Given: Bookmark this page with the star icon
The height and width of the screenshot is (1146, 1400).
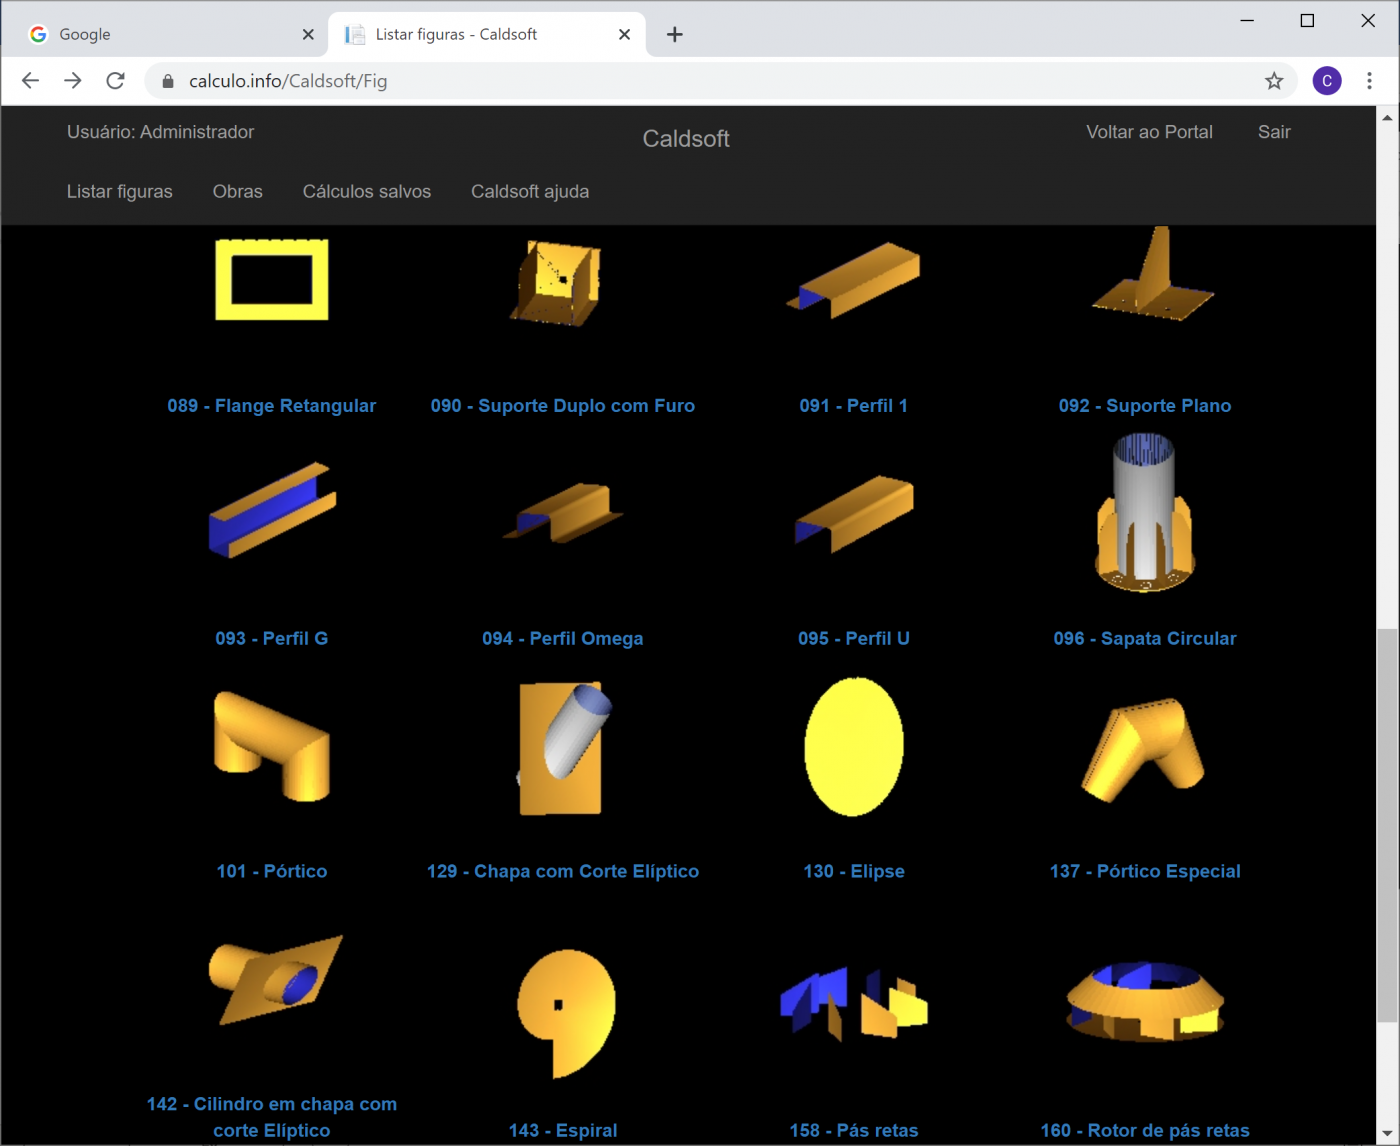Looking at the screenshot, I should pyautogui.click(x=1273, y=81).
